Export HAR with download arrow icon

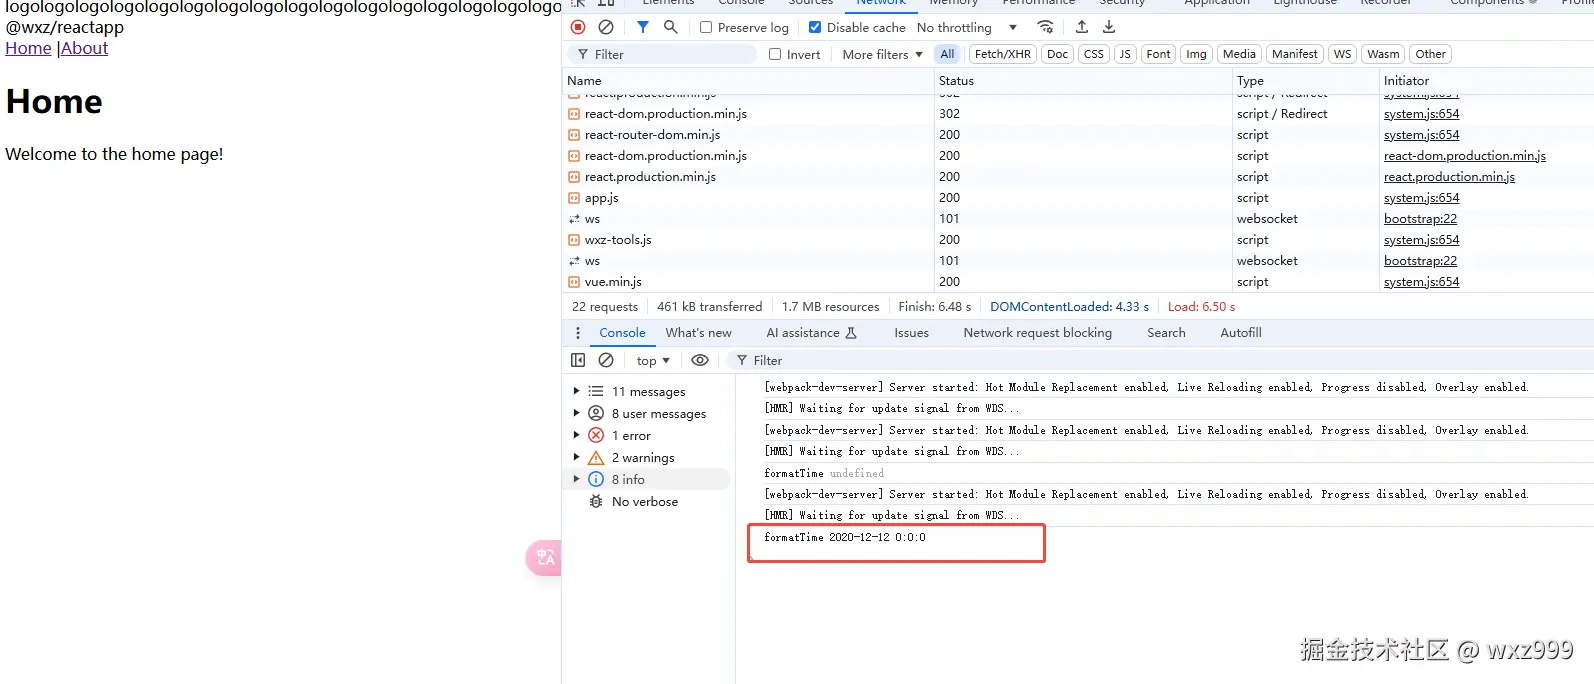tap(1109, 27)
